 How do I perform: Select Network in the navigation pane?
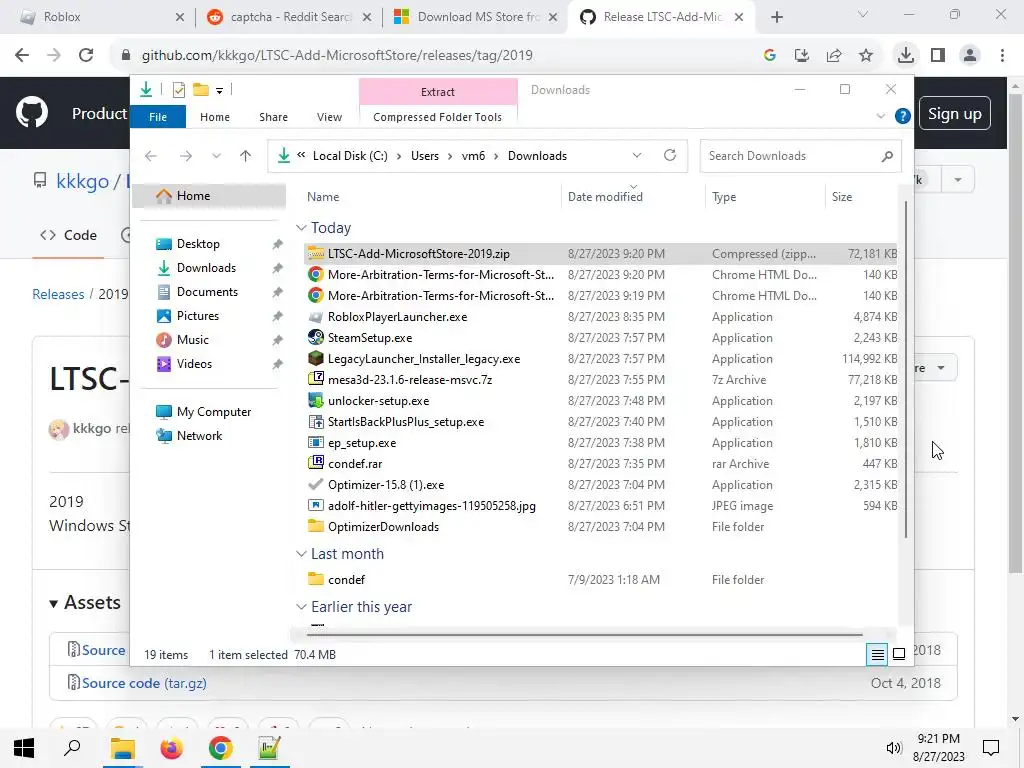click(x=199, y=436)
